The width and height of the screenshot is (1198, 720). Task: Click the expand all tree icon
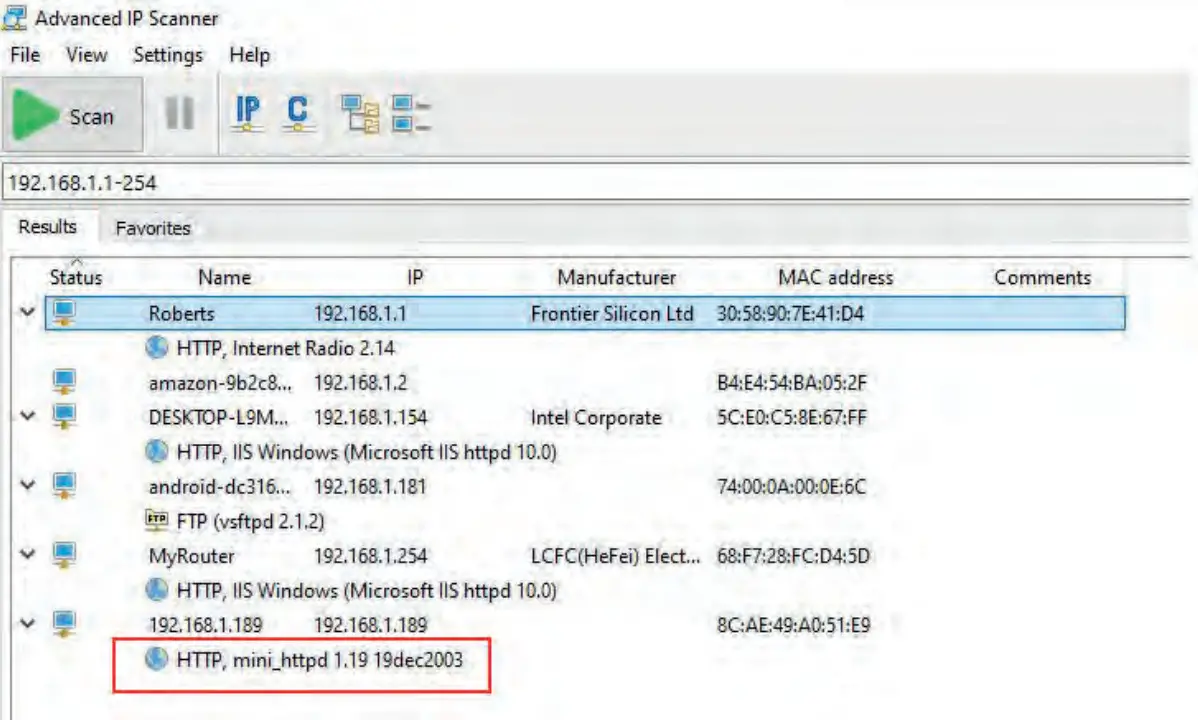(360, 114)
